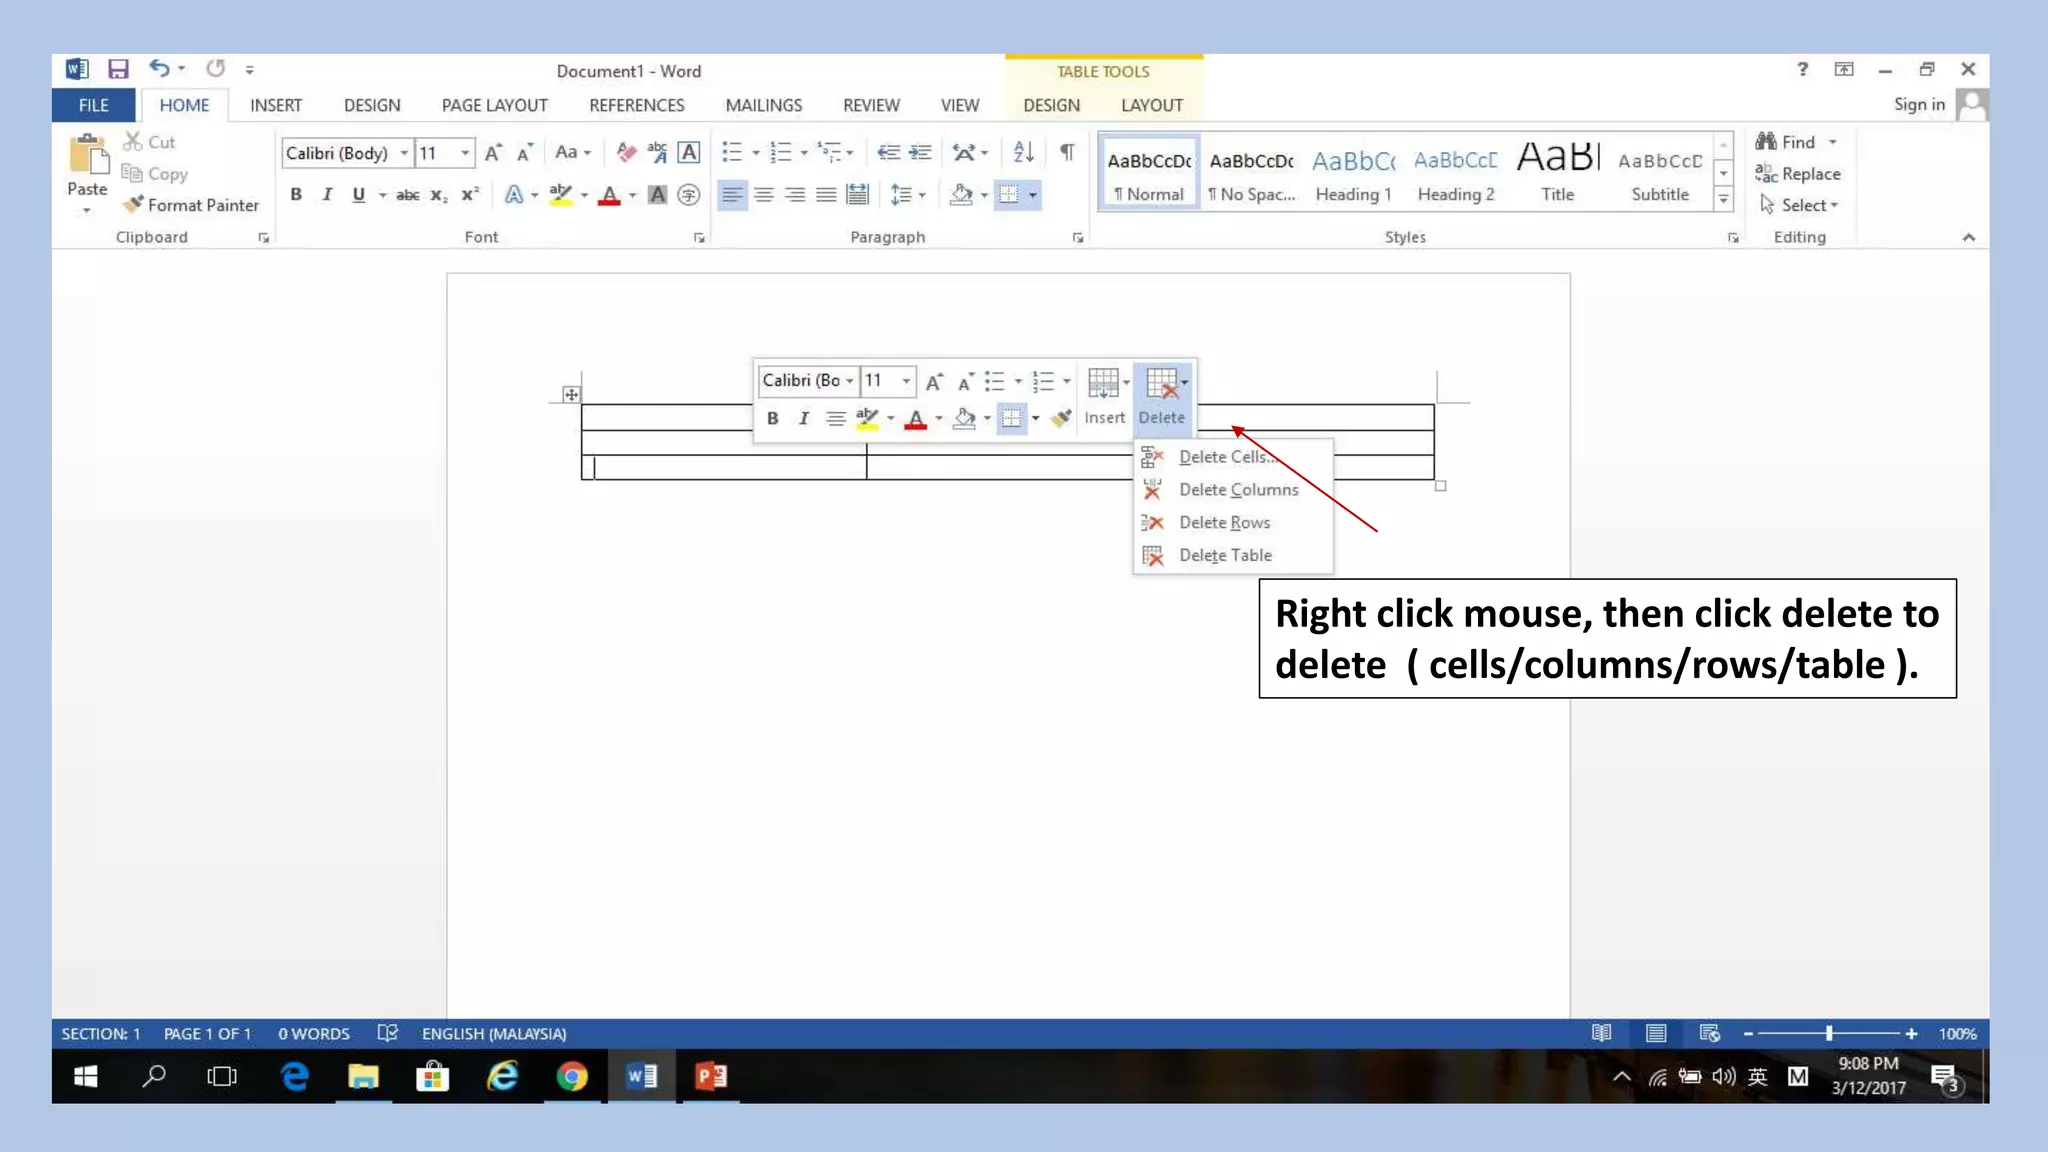Expand the Styles gallery More arrow
The image size is (2048, 1152).
[x=1723, y=200]
